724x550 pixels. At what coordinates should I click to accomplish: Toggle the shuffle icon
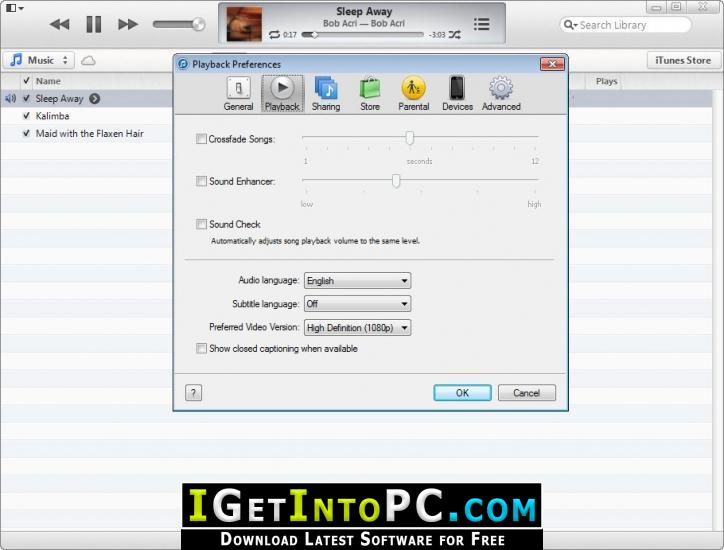(x=455, y=35)
